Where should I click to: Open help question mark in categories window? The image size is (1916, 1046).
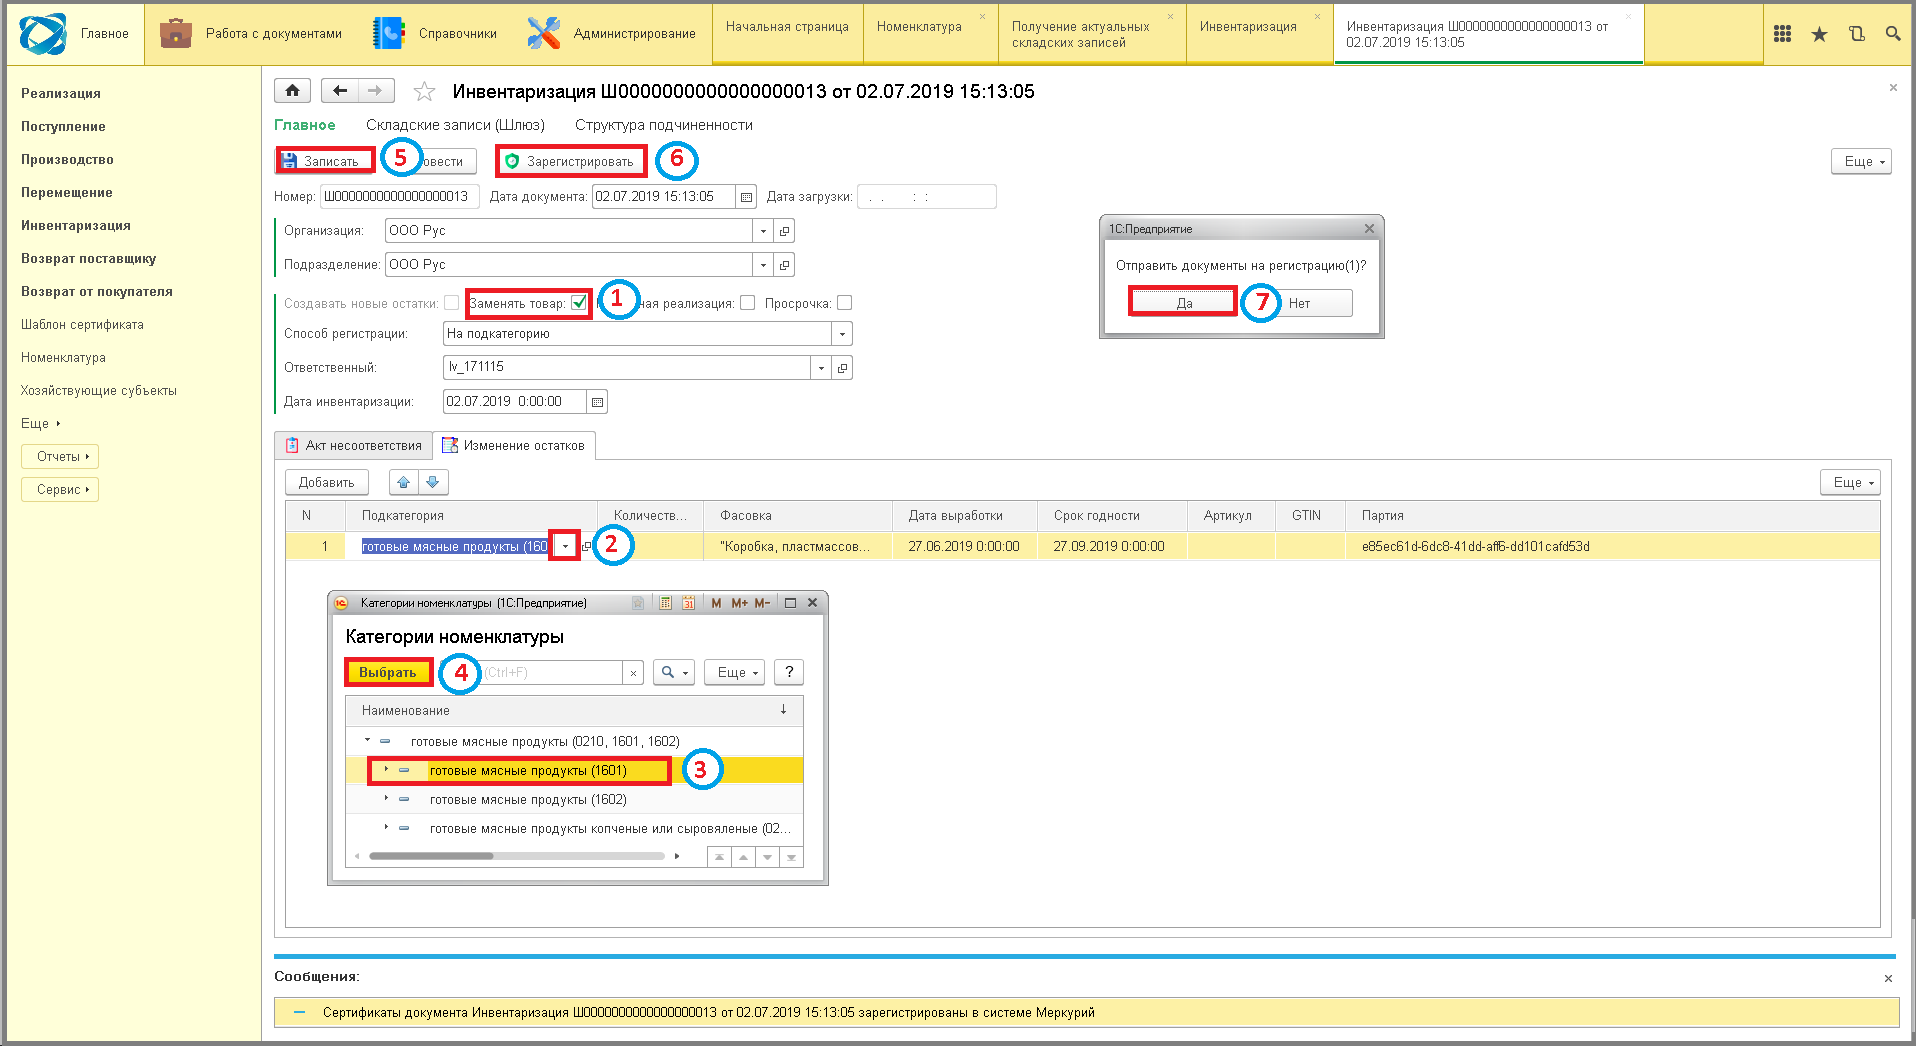coord(789,672)
